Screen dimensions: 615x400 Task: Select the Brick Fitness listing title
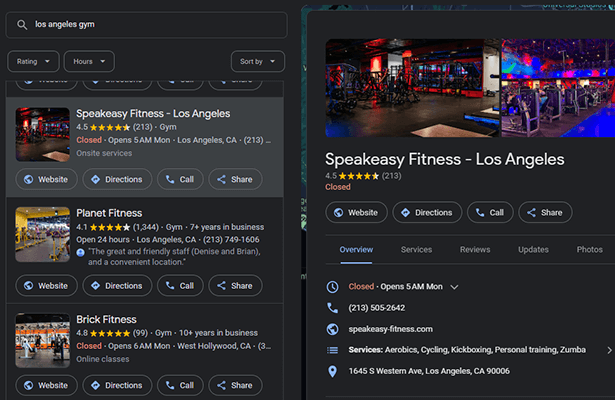106,320
